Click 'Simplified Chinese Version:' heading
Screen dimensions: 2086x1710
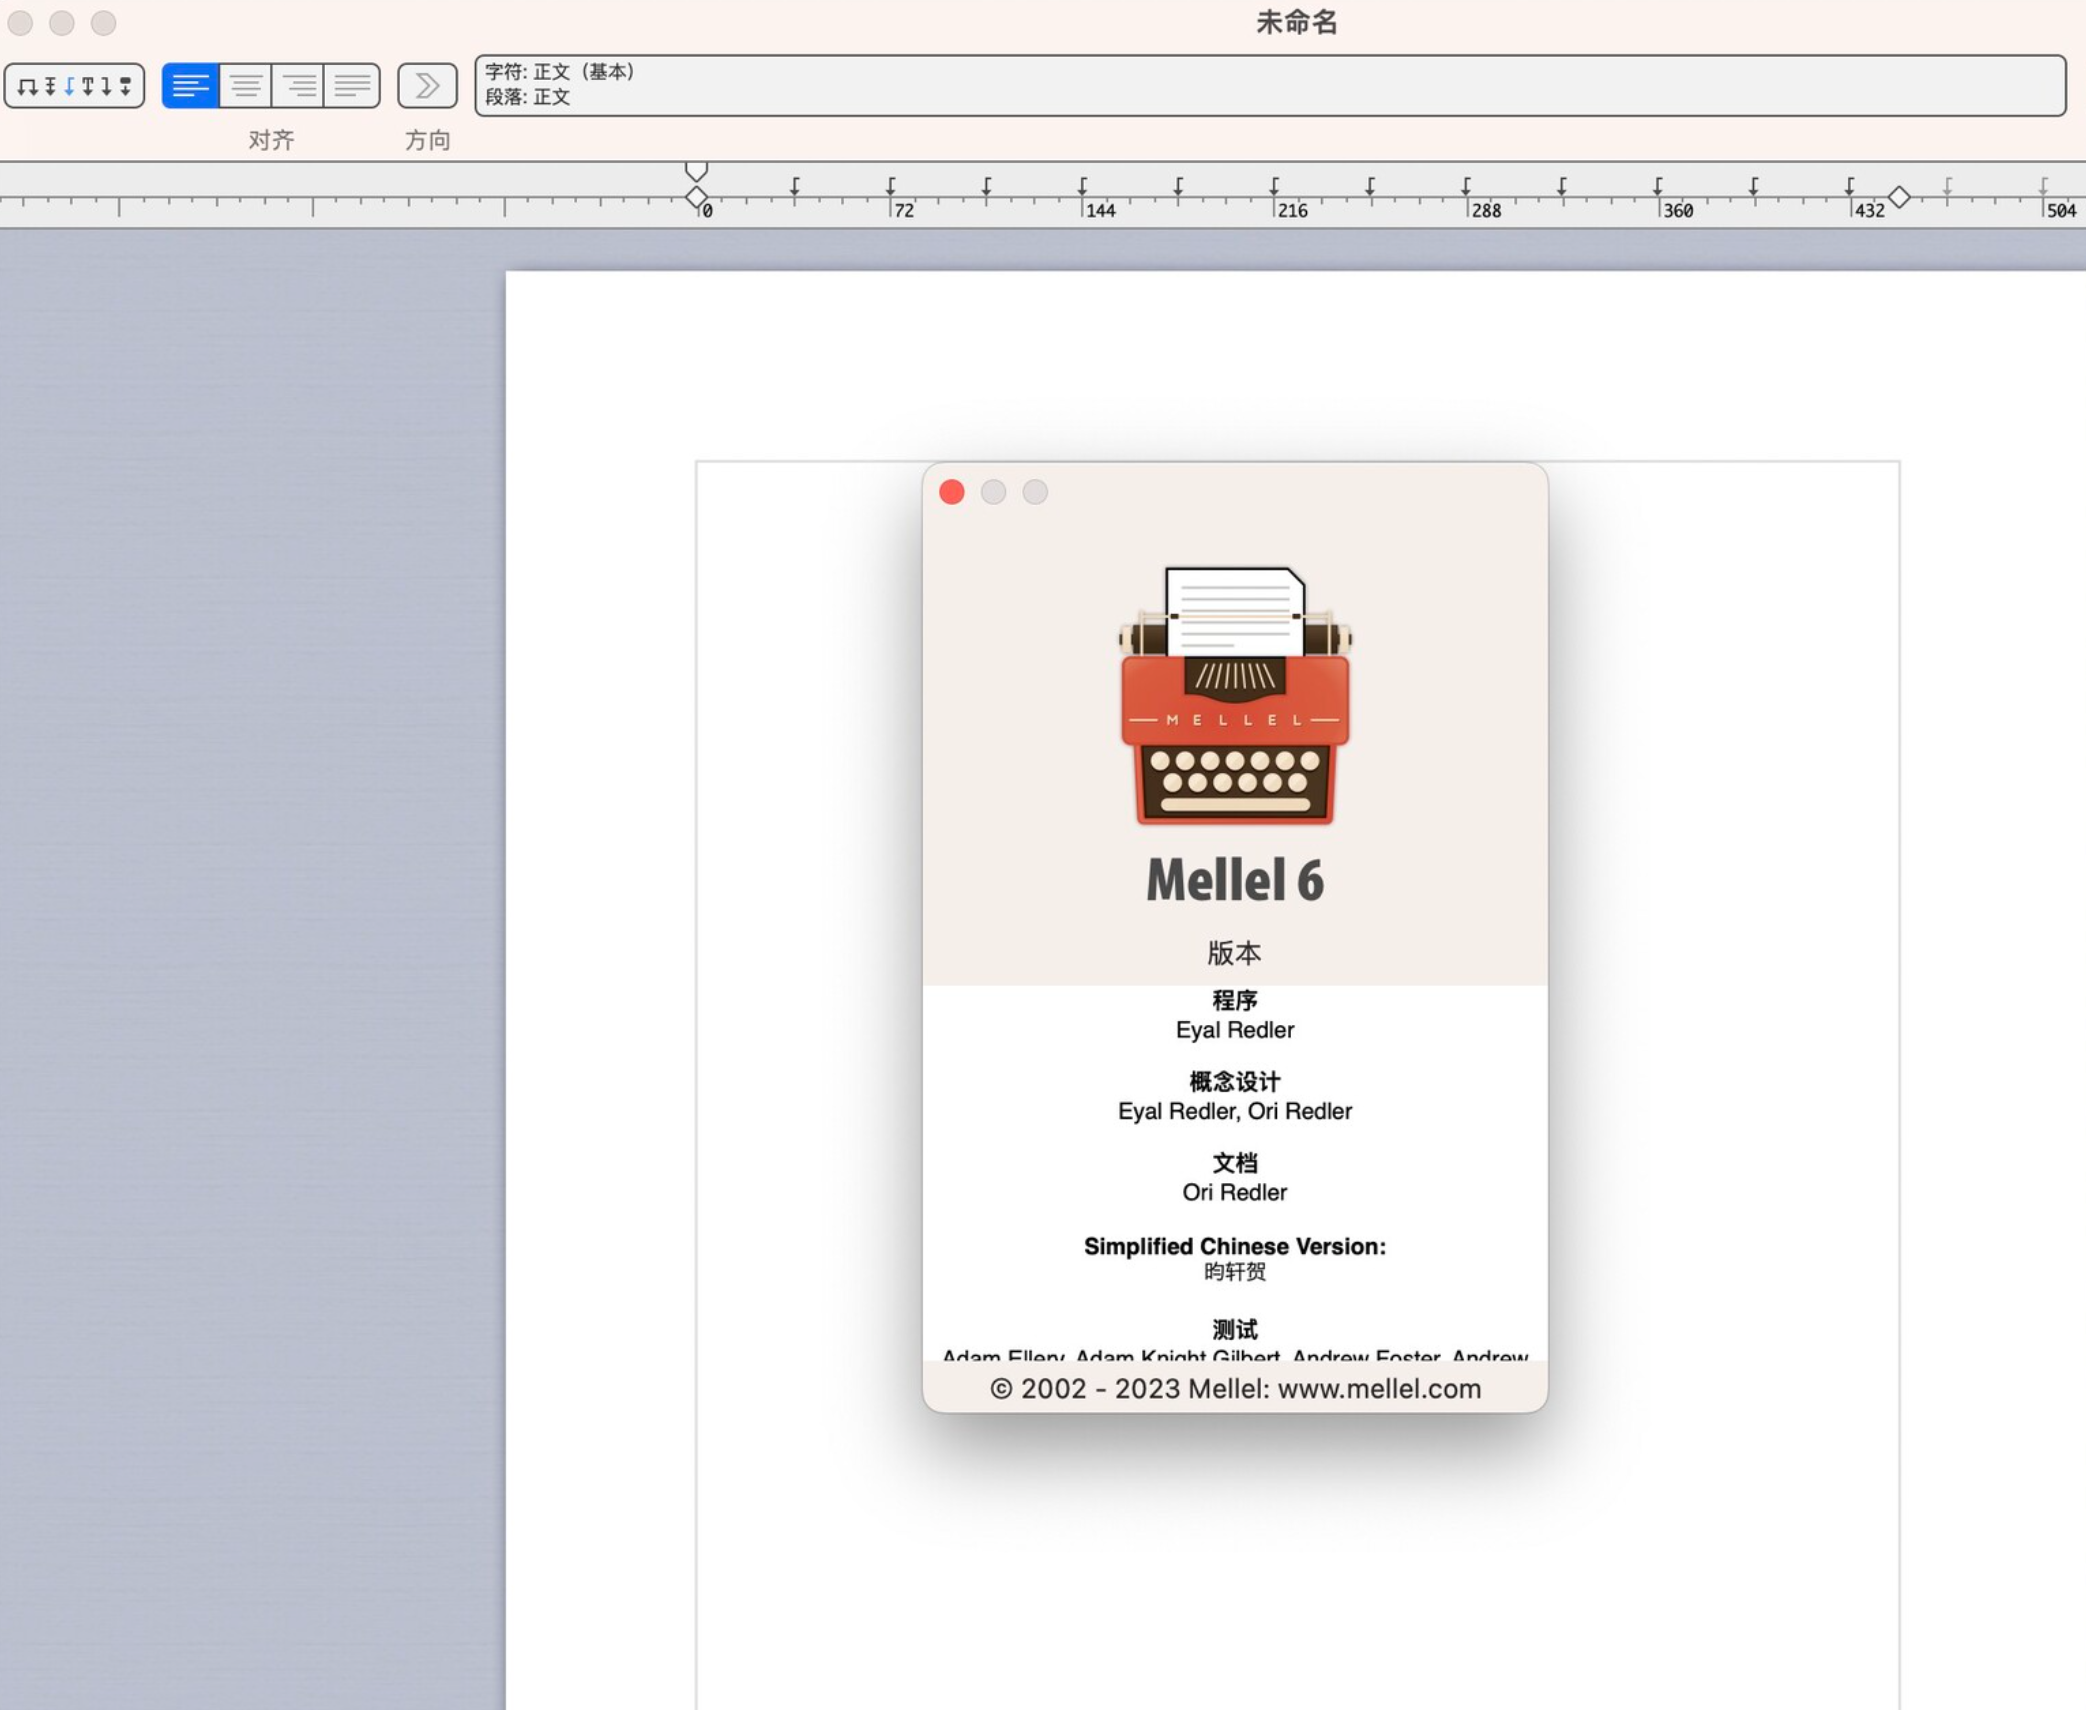point(1235,1246)
